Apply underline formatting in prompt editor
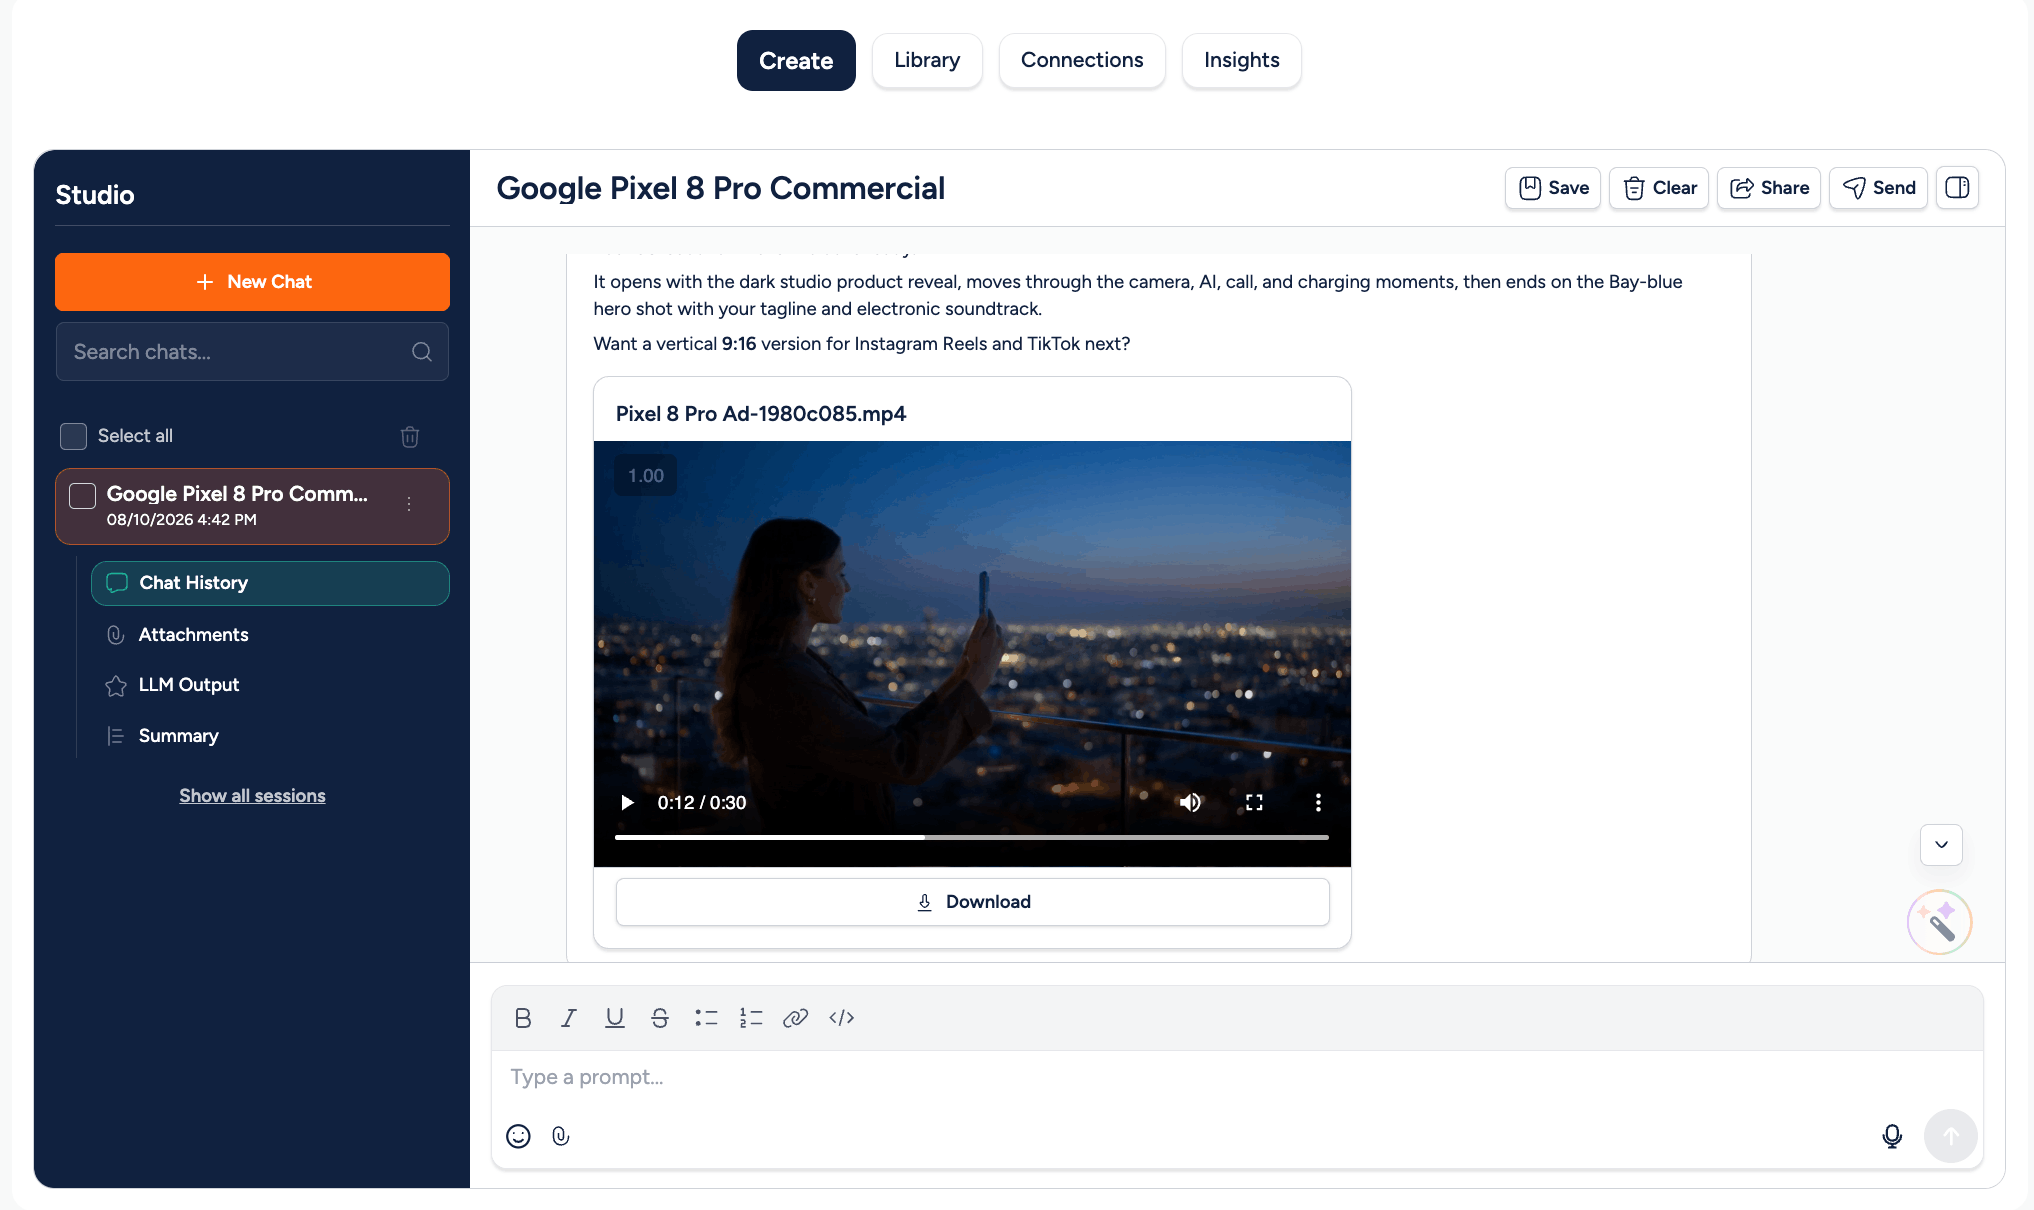Viewport: 2034px width, 1210px height. (x=615, y=1018)
